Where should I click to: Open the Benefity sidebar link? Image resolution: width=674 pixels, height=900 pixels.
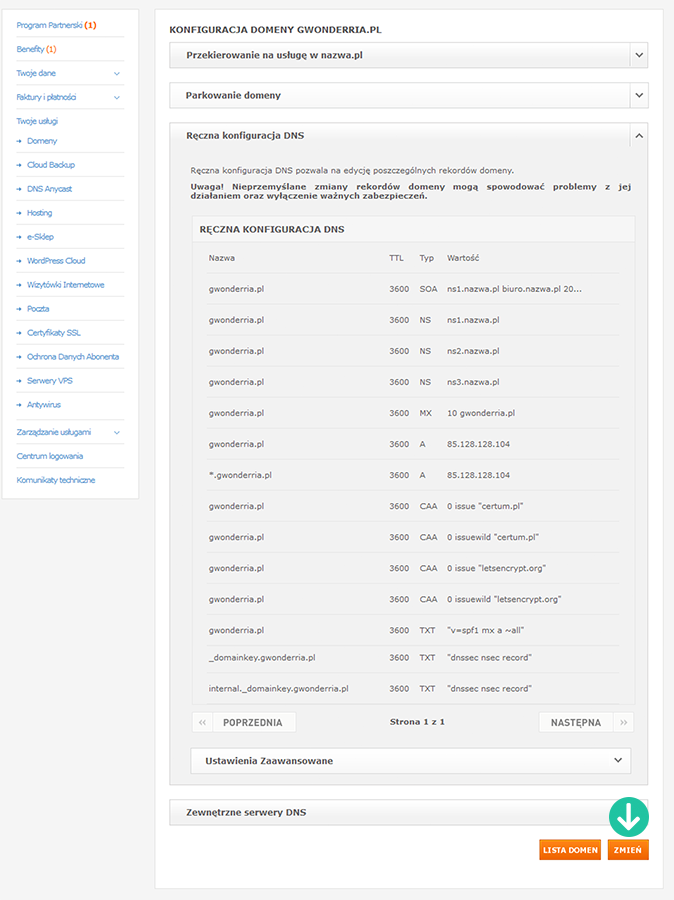36,49
